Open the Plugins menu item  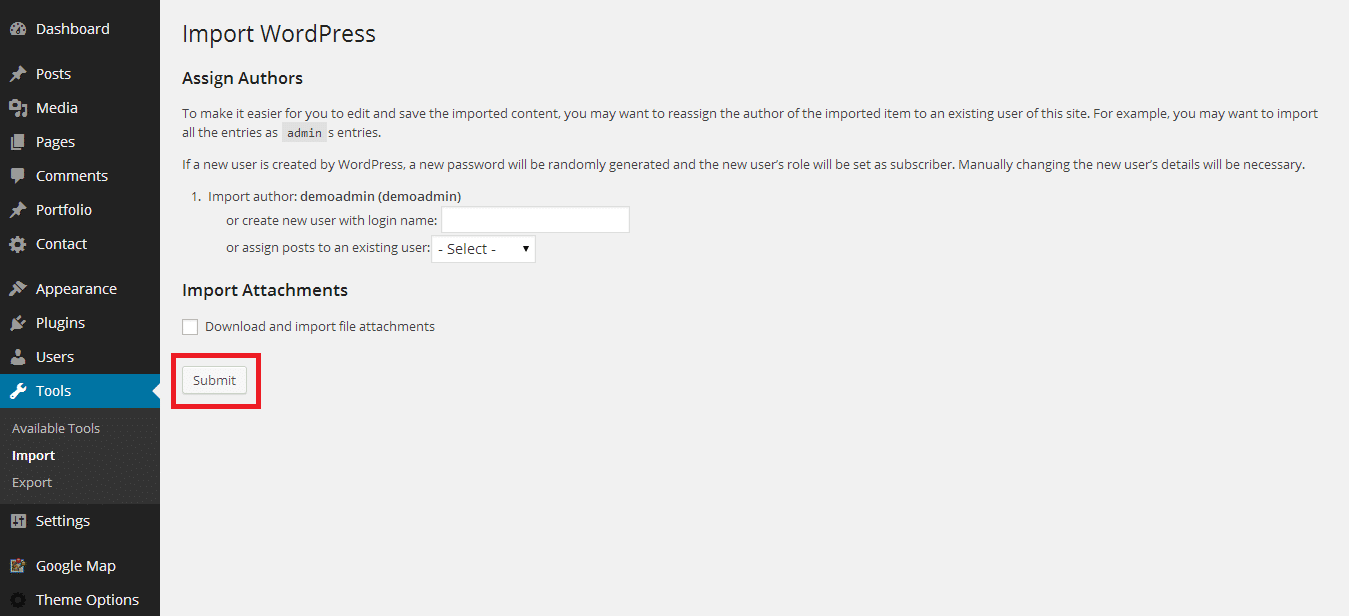click(80, 323)
